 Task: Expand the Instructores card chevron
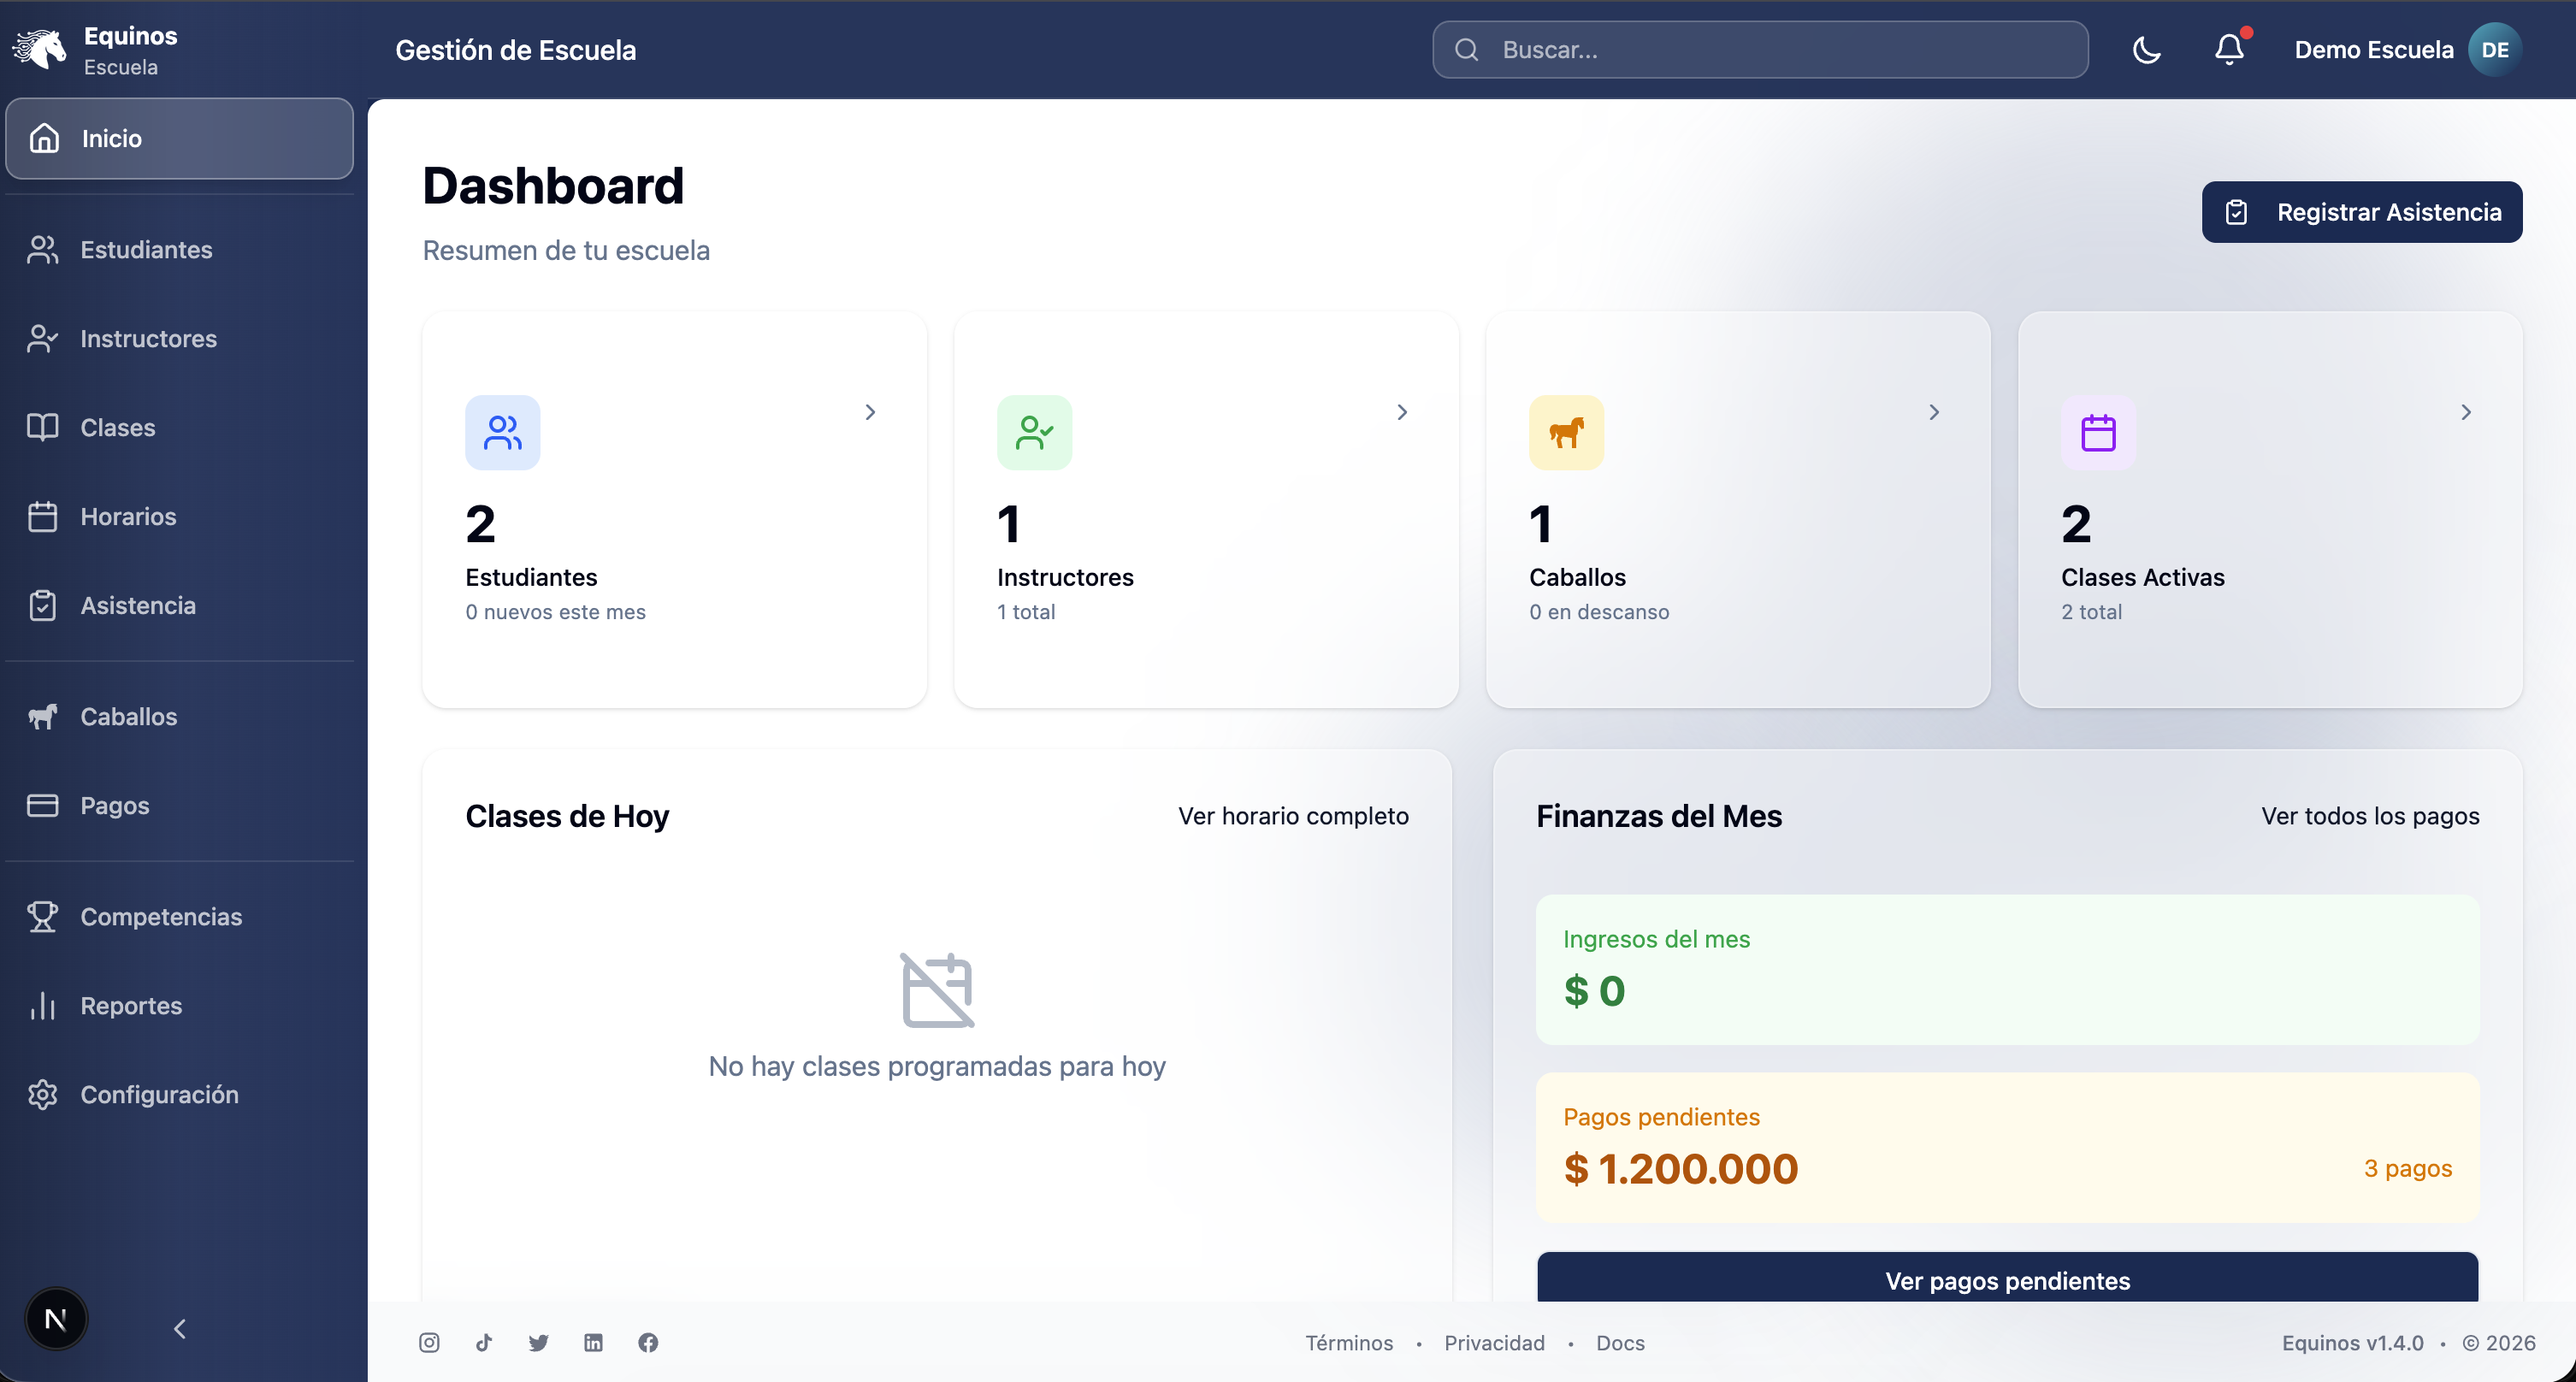pyautogui.click(x=1402, y=412)
